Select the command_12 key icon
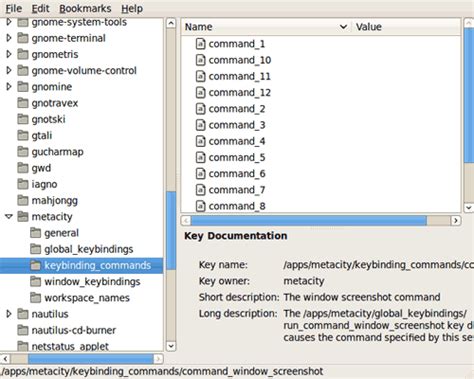 click(200, 92)
